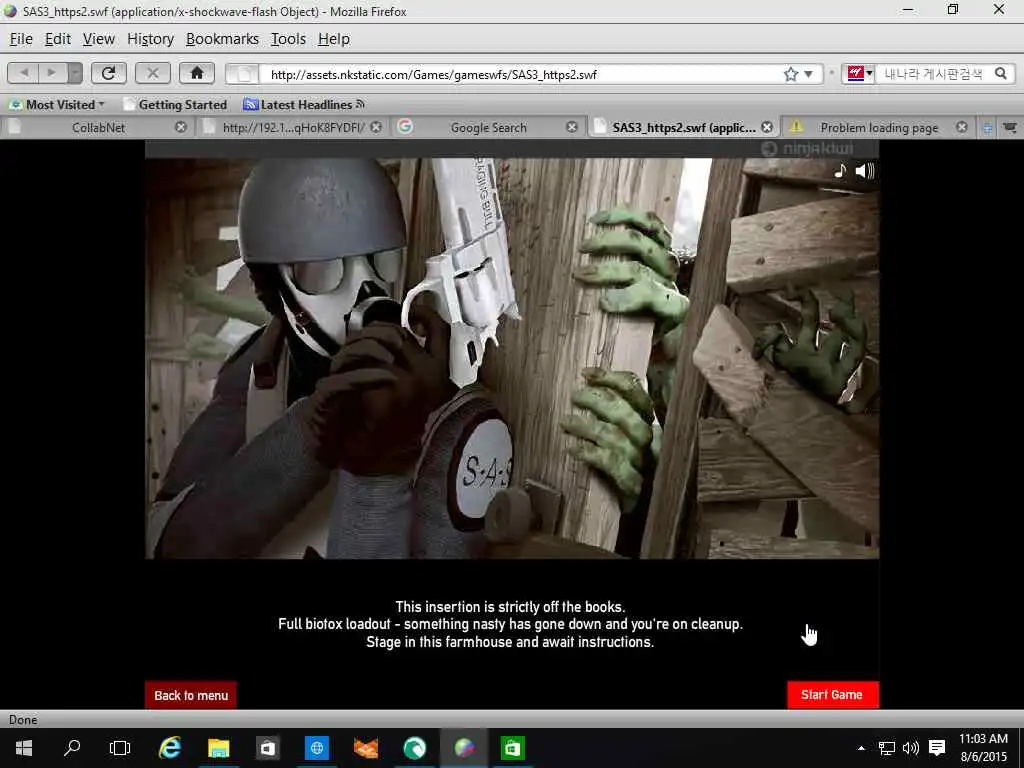Open the Windows Start menu
The image size is (1024, 768).
(x=24, y=748)
